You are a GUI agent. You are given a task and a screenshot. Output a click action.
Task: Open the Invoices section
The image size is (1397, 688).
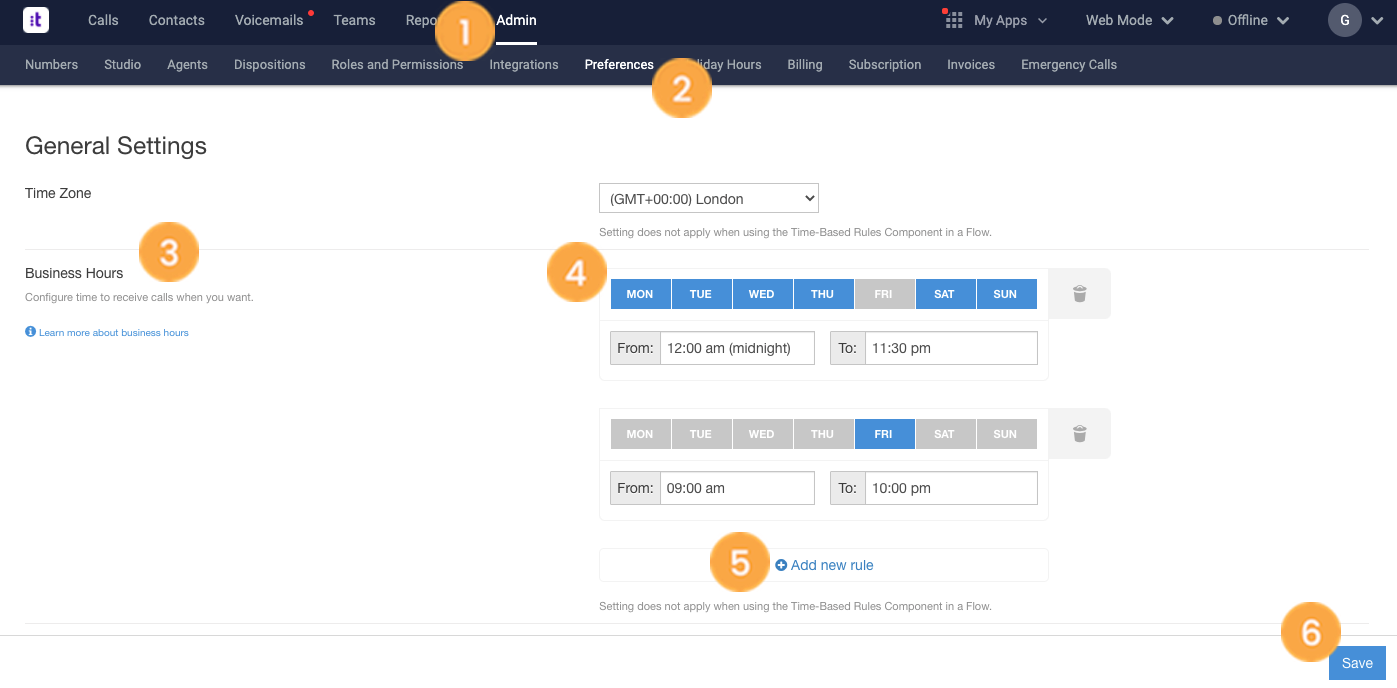pos(971,64)
